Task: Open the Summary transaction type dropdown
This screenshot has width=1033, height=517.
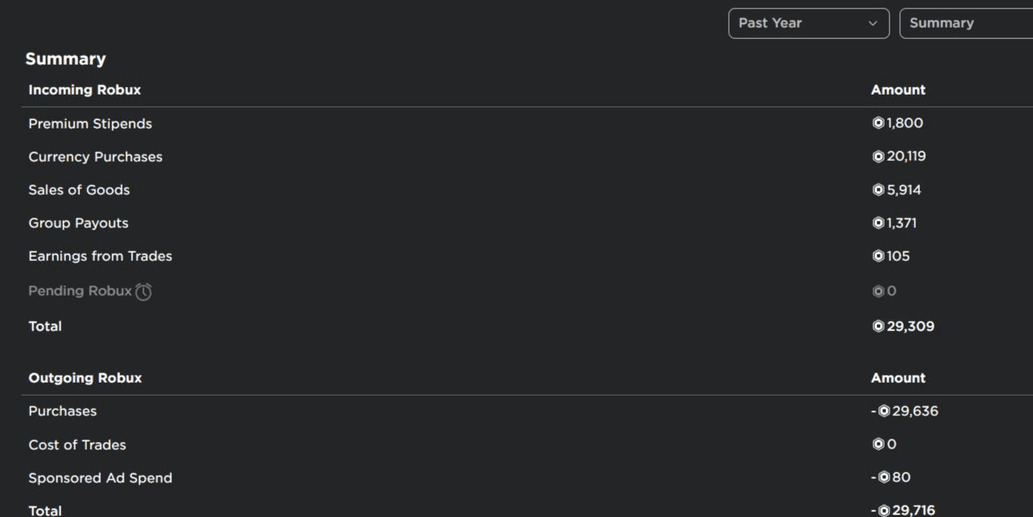Action: pos(966,23)
